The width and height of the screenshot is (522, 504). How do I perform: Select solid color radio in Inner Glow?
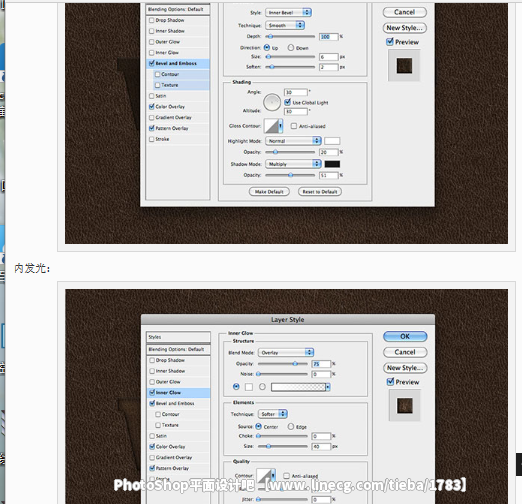click(x=236, y=387)
